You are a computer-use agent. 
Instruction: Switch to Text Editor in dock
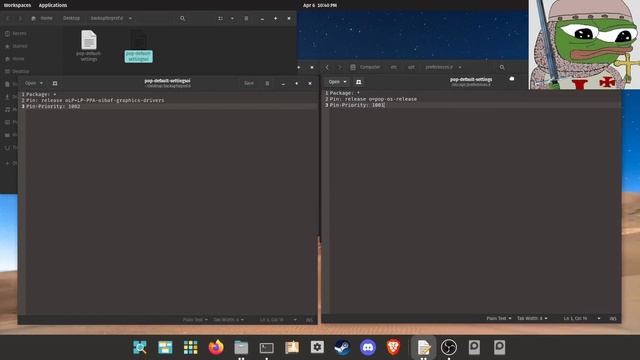[424, 347]
